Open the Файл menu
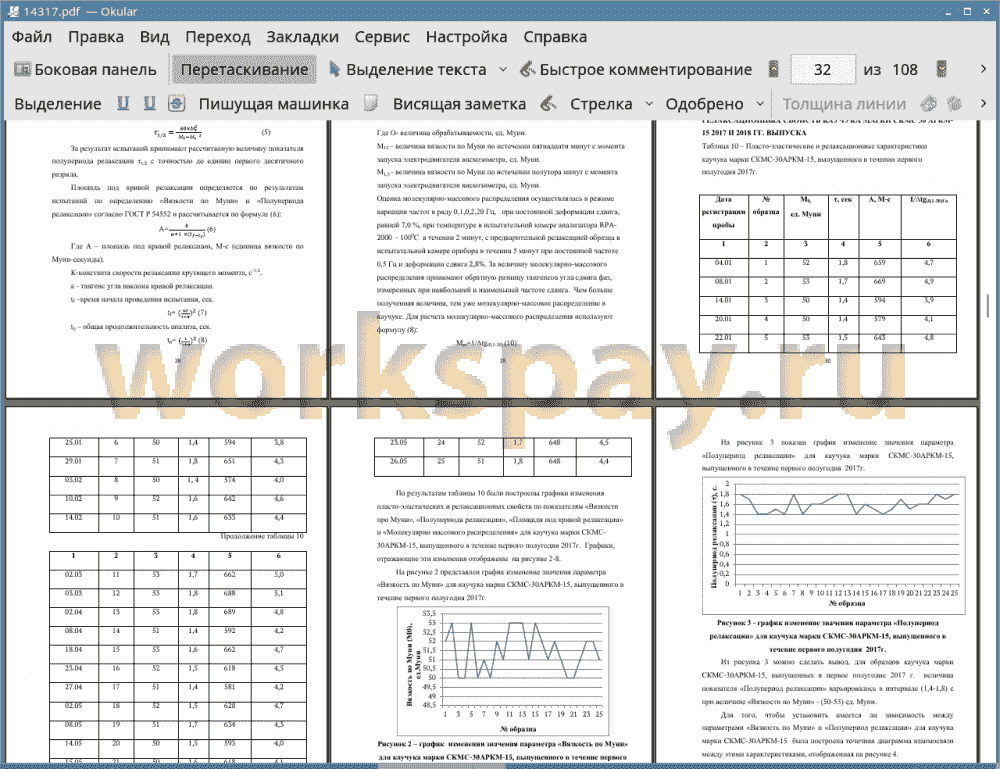The height and width of the screenshot is (769, 1000). [32, 37]
